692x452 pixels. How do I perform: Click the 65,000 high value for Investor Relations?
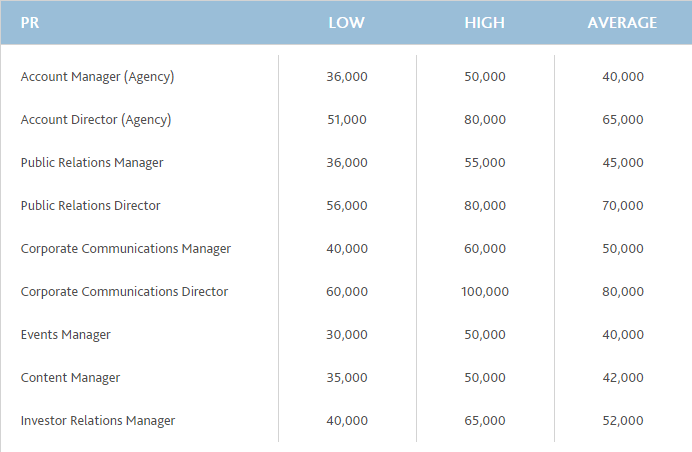[485, 421]
